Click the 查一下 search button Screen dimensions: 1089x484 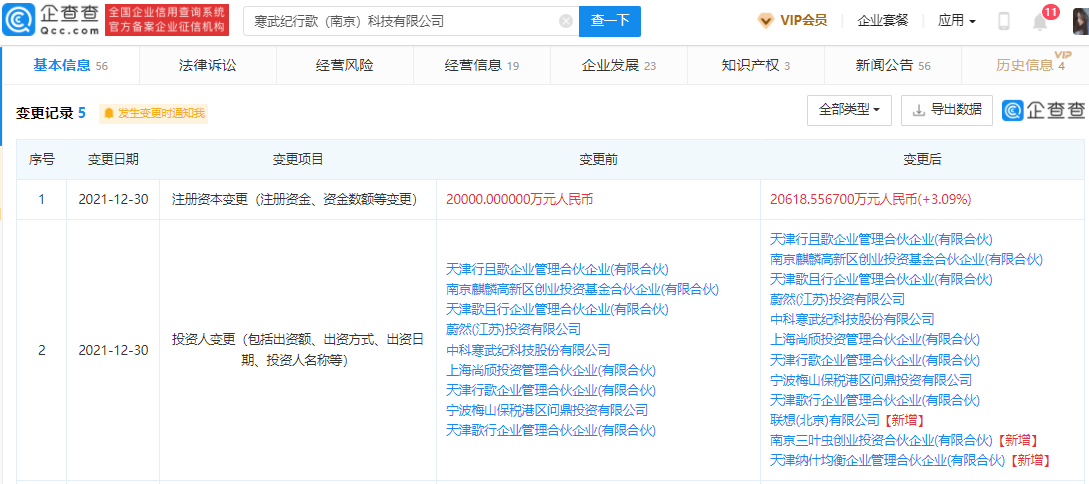(x=610, y=21)
